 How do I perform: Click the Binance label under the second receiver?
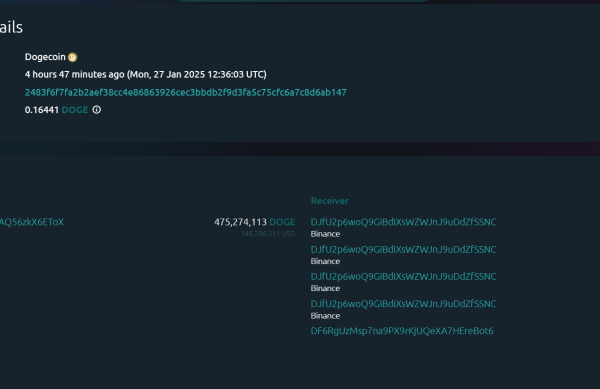coord(325,261)
